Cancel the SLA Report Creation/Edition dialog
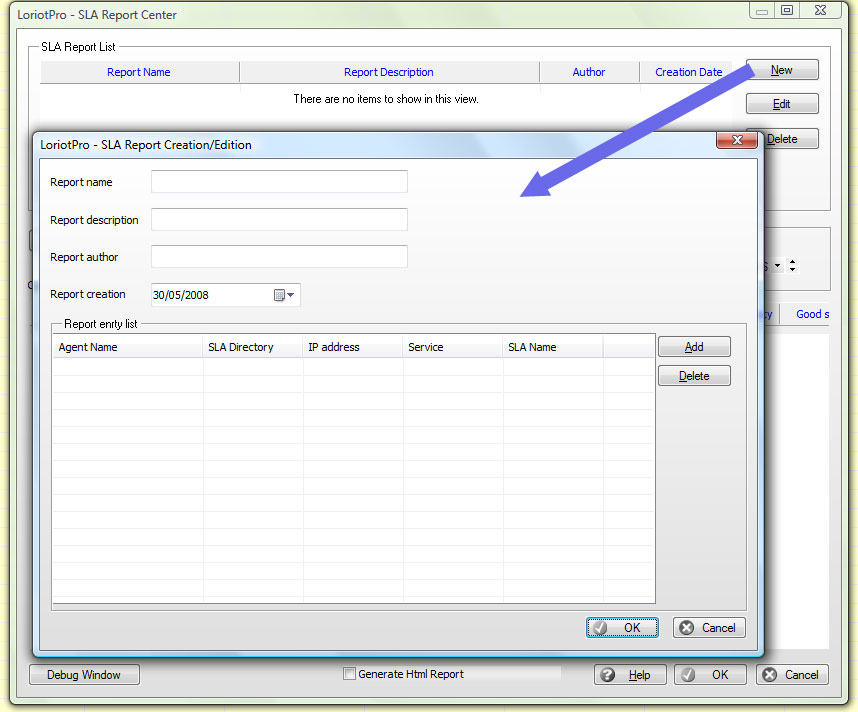This screenshot has width=858, height=712. (x=709, y=628)
